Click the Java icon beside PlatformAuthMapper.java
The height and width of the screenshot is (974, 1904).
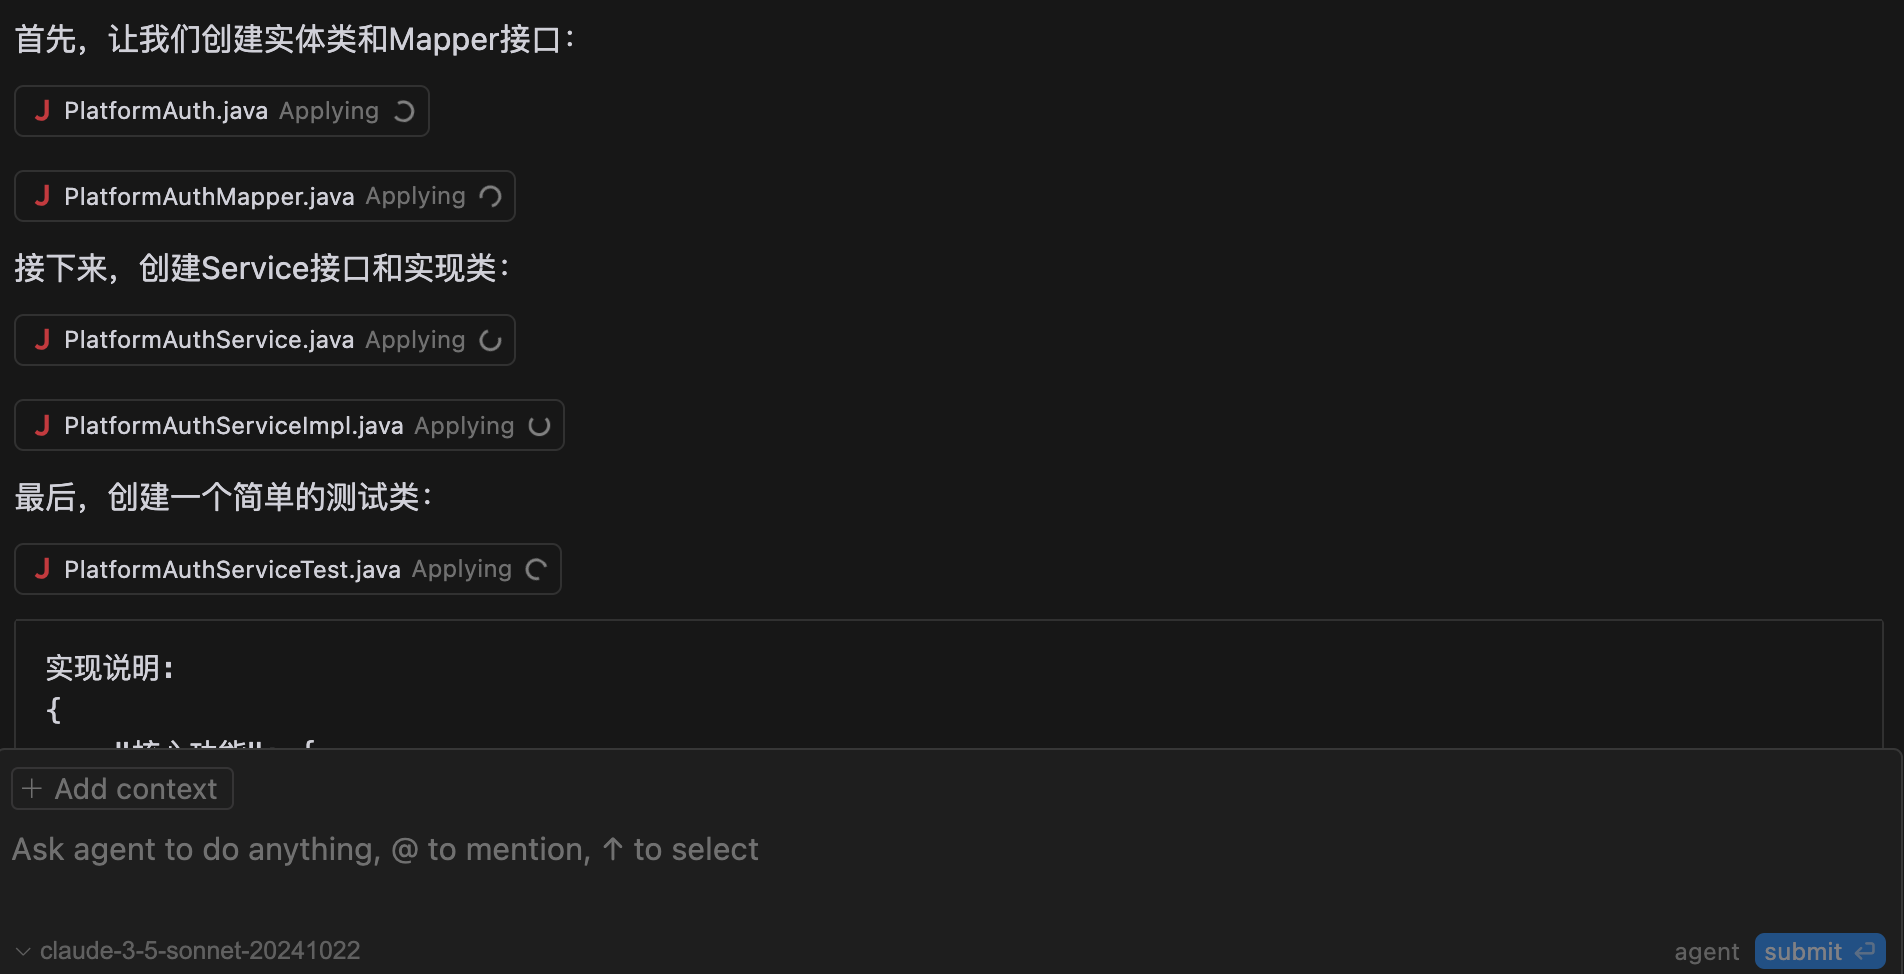point(42,196)
